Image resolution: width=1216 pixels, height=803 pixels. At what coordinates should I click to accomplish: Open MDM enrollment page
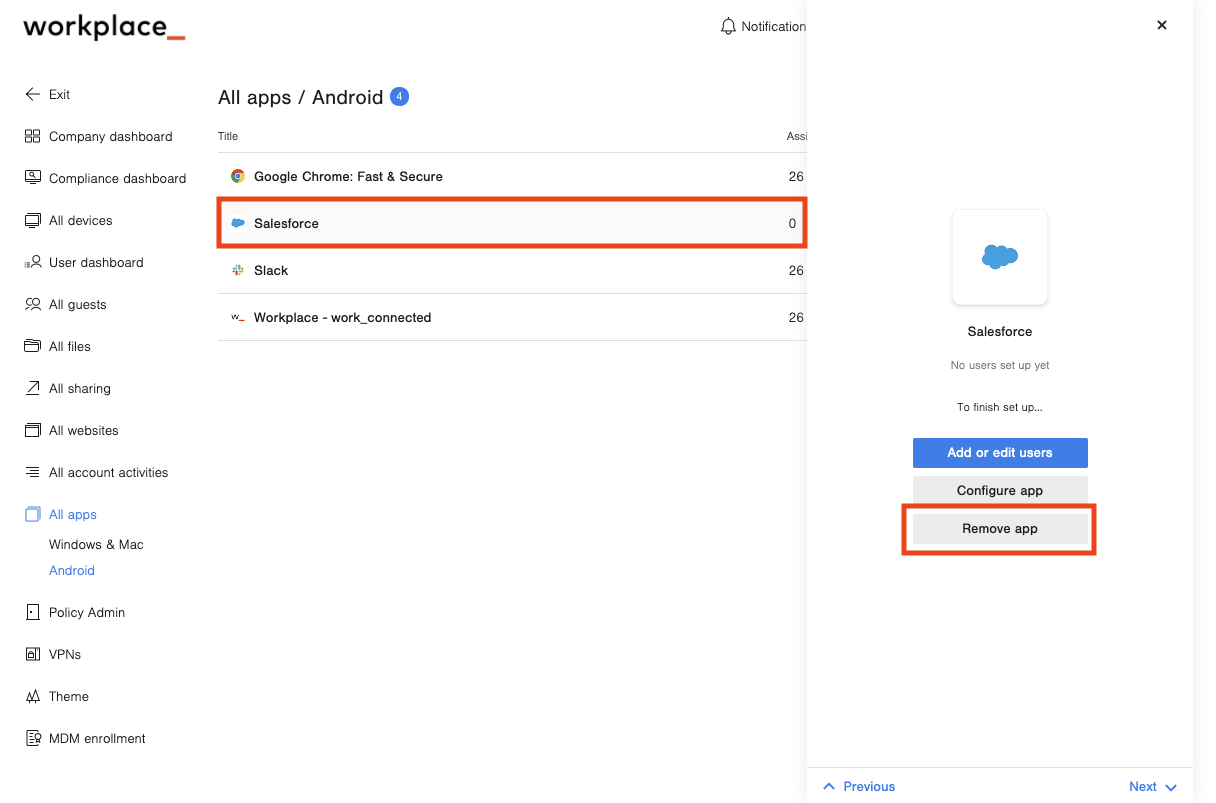(97, 738)
